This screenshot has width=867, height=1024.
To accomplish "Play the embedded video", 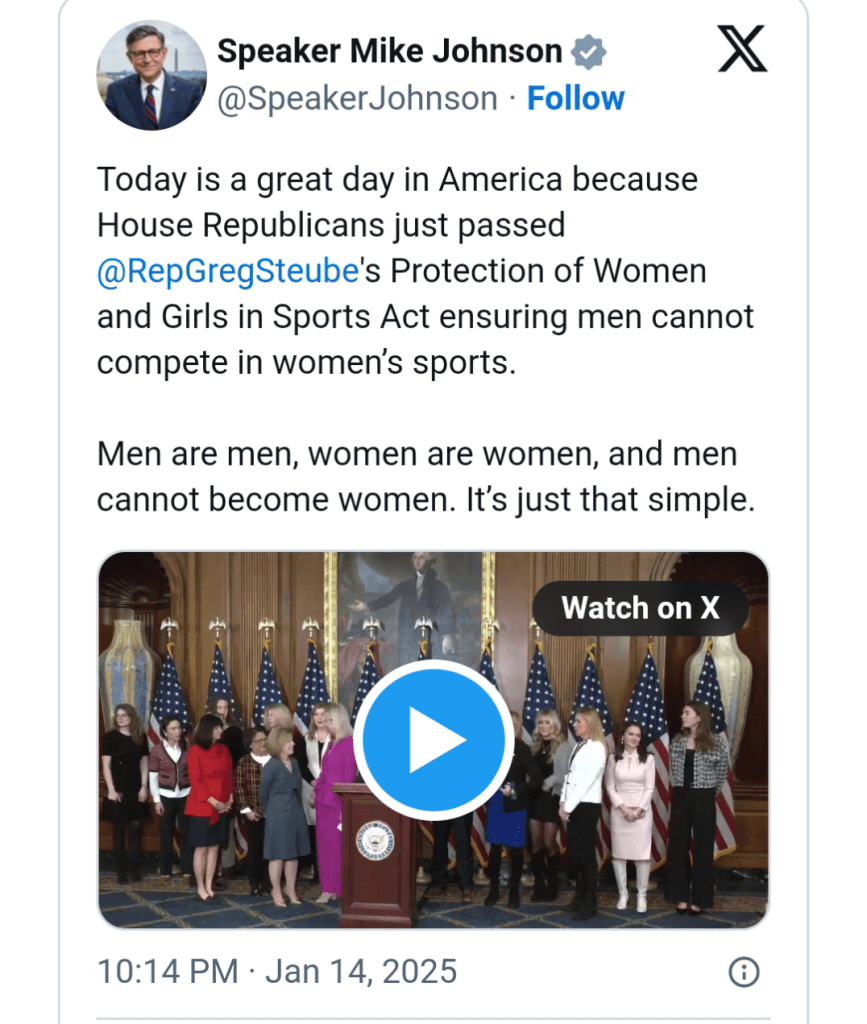I will click(433, 740).
